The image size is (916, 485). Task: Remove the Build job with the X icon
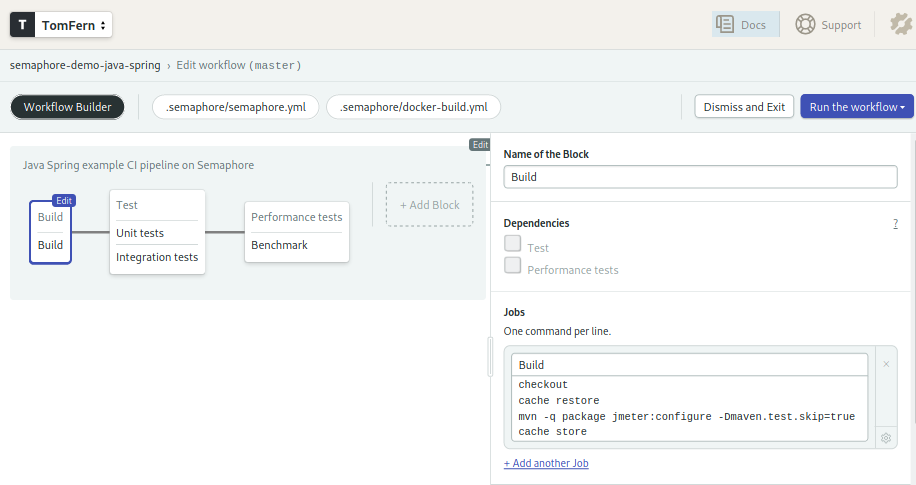[x=886, y=364]
